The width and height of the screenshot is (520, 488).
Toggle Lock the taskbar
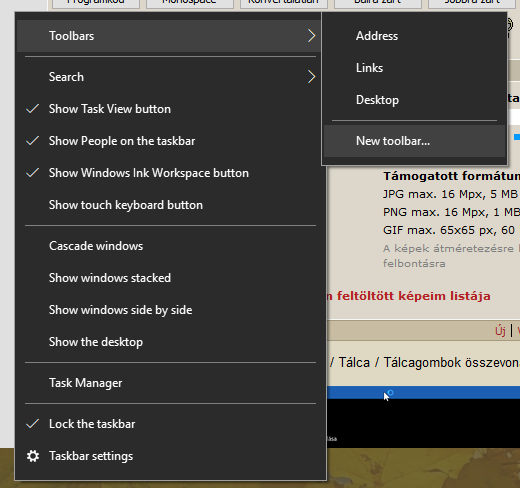tap(170, 424)
